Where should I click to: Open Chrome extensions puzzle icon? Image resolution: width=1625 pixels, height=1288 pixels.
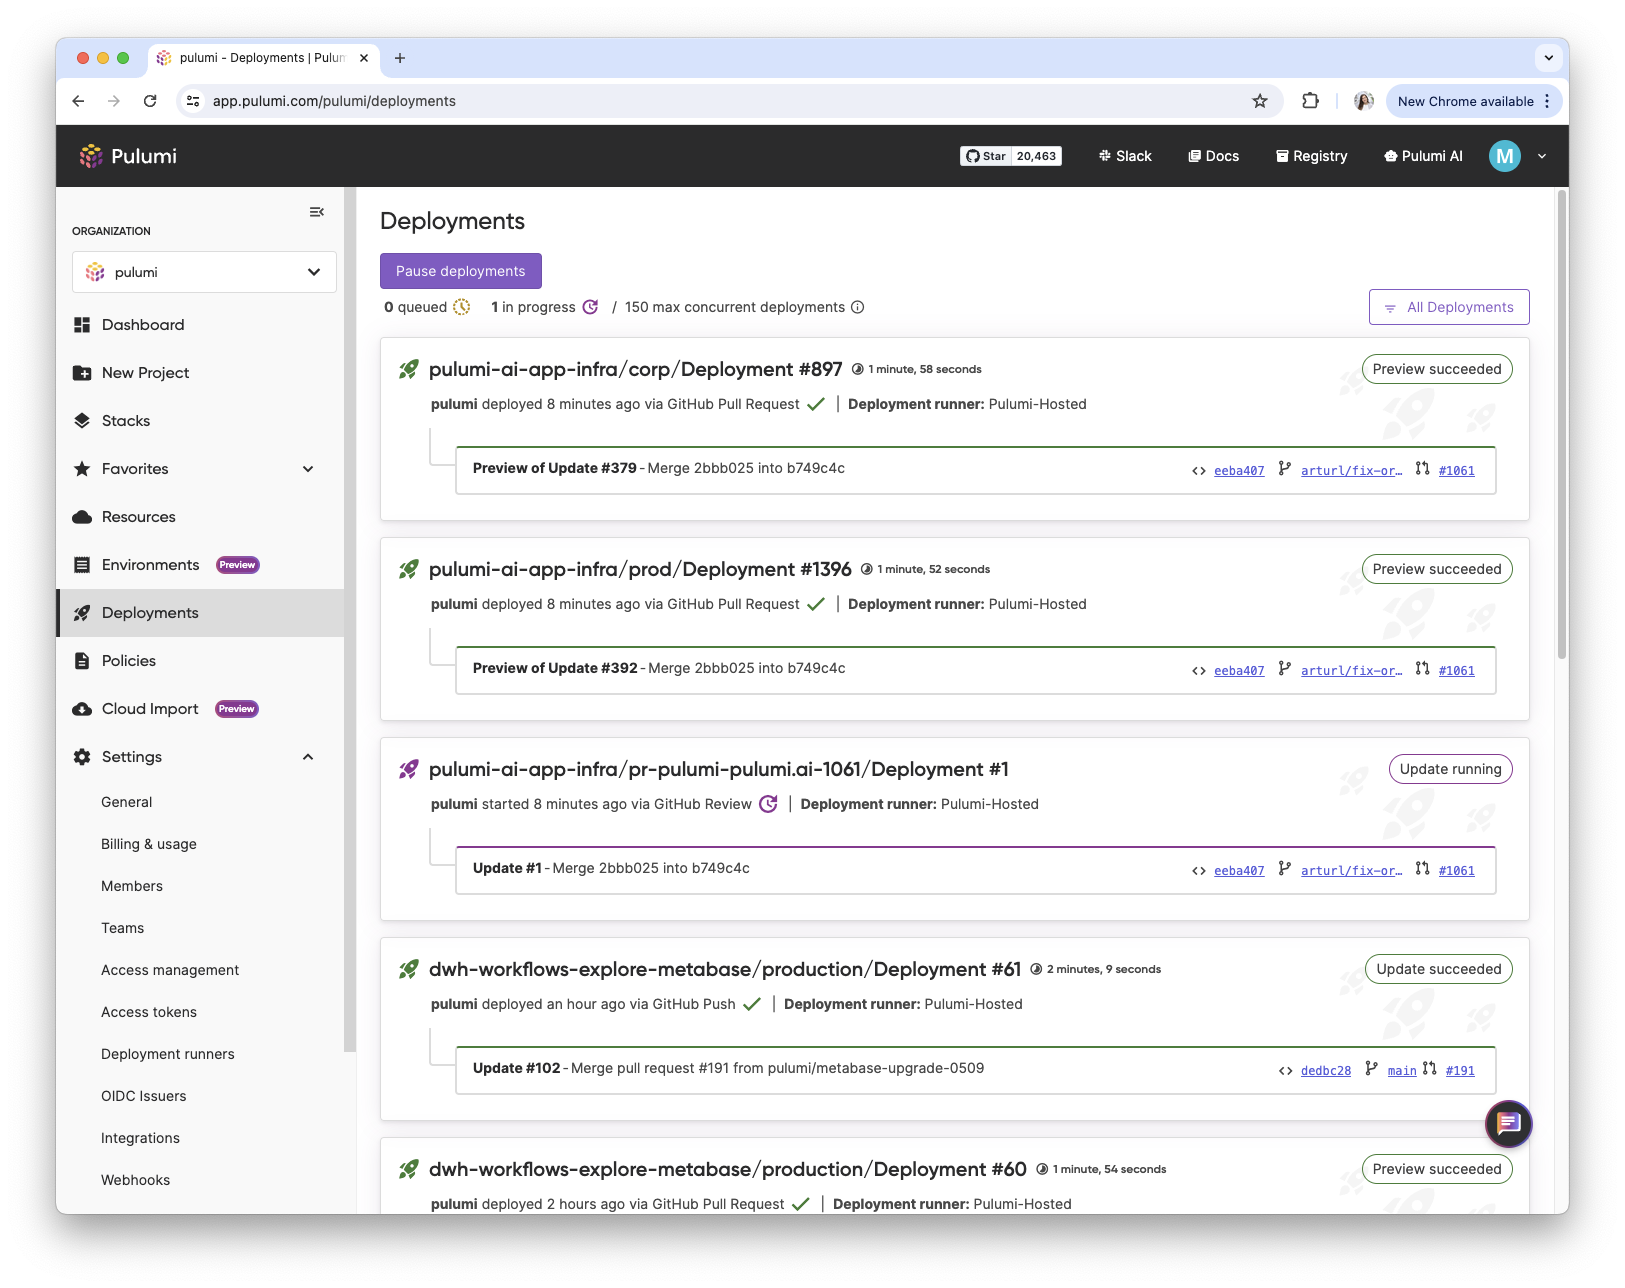1310,101
